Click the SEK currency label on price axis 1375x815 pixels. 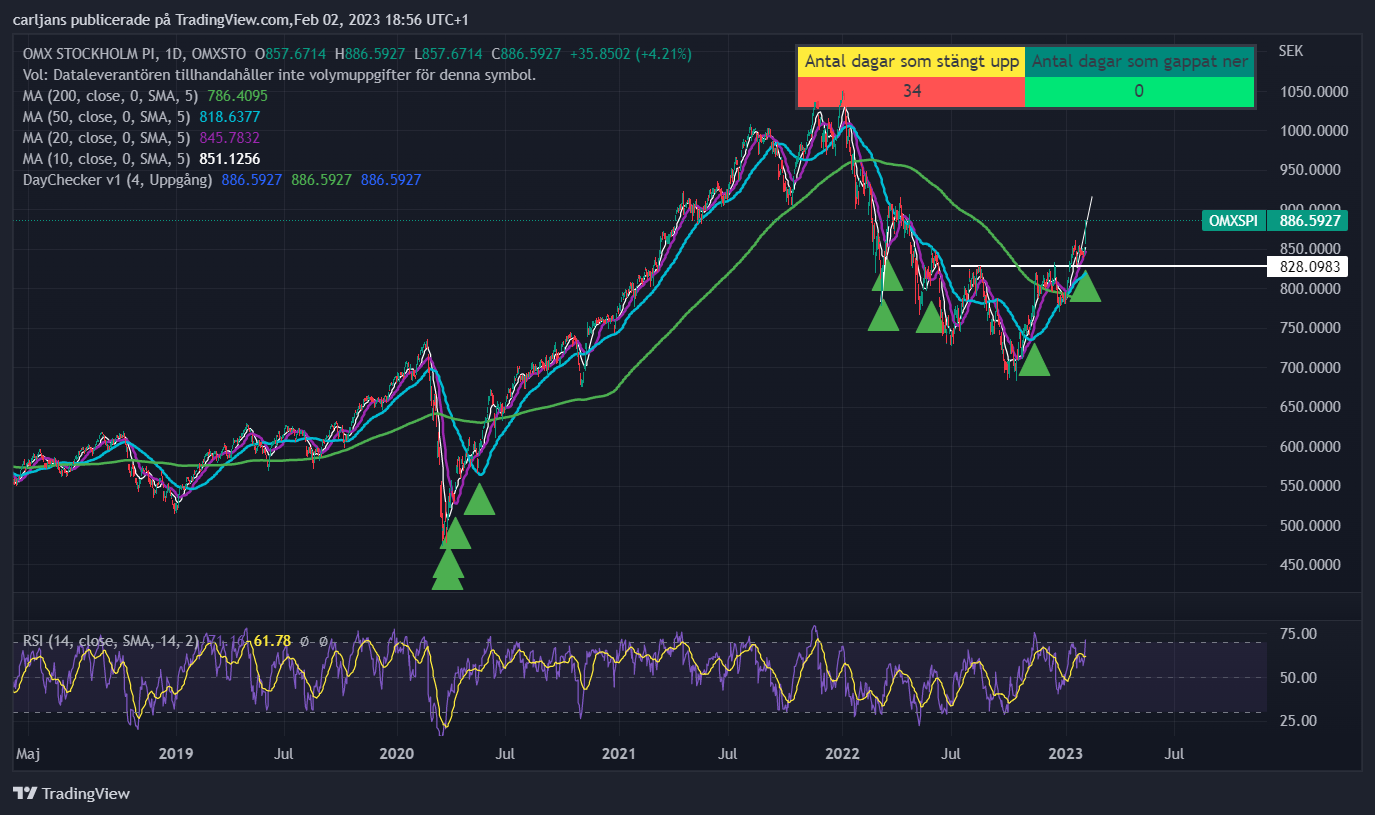coord(1291,50)
